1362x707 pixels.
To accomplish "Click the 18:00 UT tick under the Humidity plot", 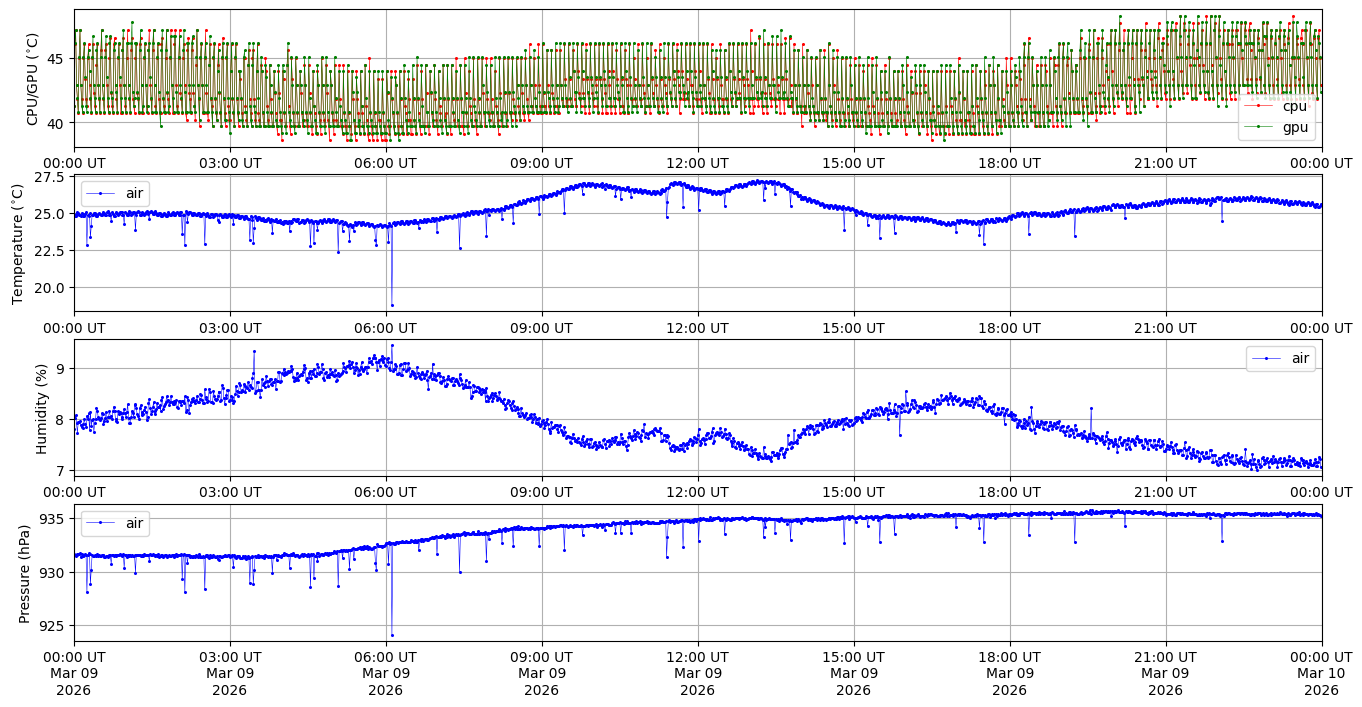I will 1009,492.
